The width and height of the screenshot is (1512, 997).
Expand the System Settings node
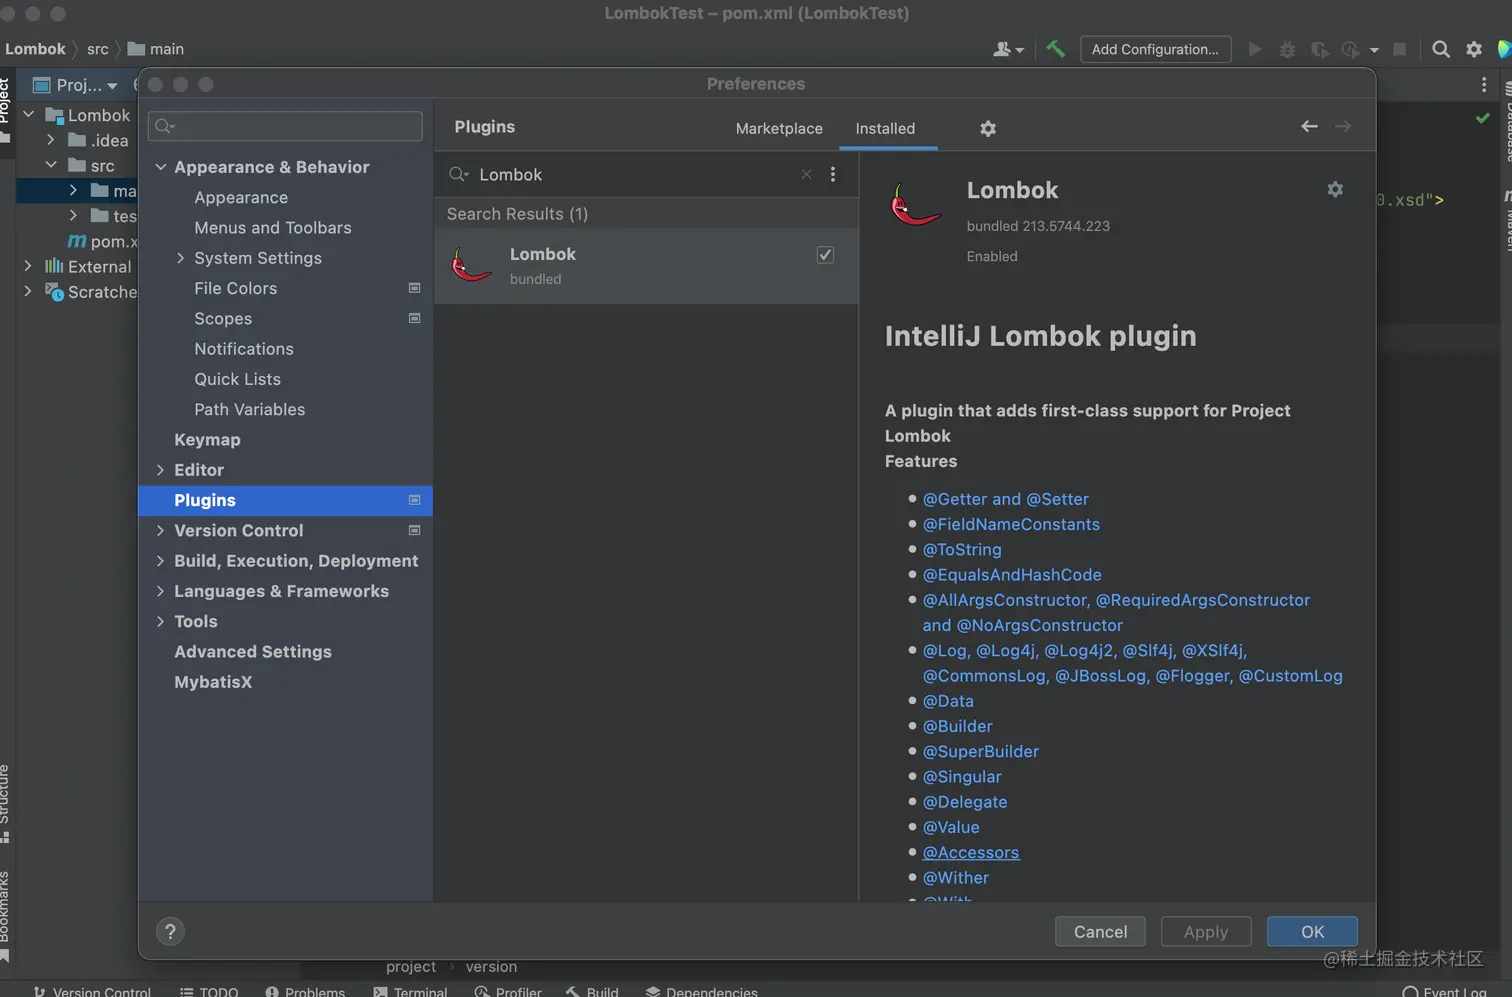click(180, 258)
